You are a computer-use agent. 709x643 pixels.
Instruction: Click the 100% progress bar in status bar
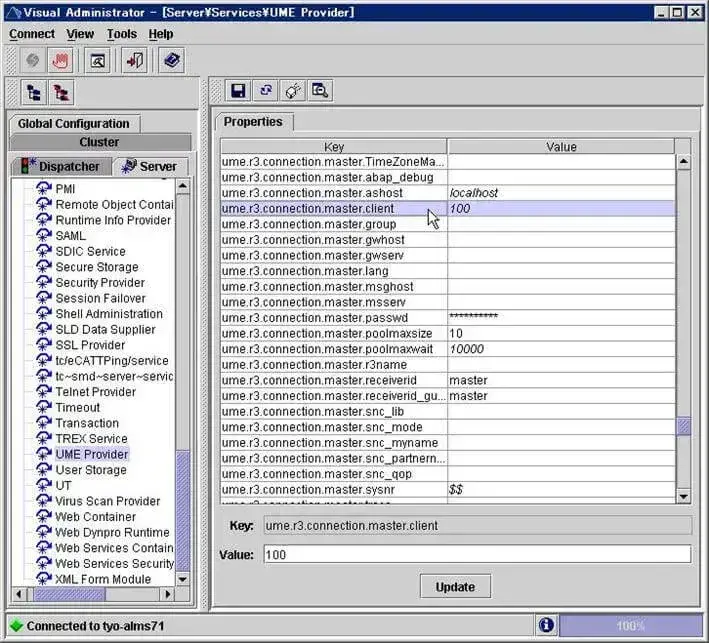[x=630, y=625]
